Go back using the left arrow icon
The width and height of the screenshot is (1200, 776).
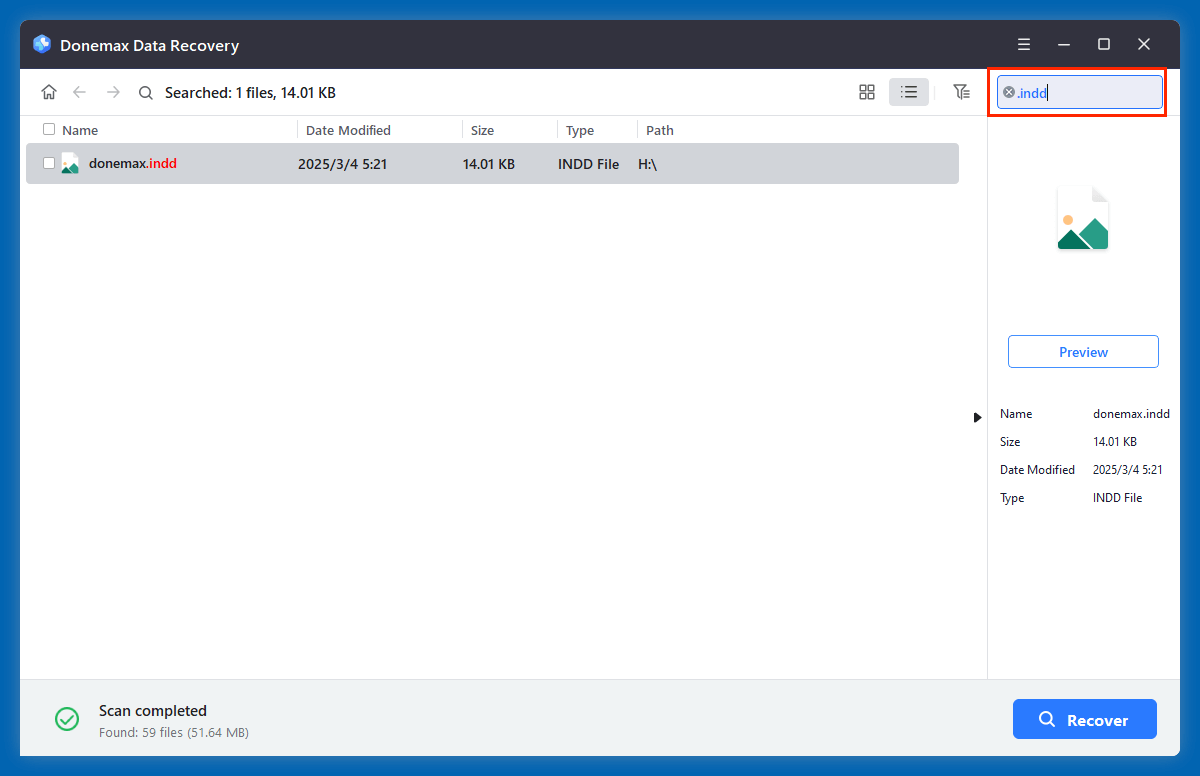pos(81,91)
